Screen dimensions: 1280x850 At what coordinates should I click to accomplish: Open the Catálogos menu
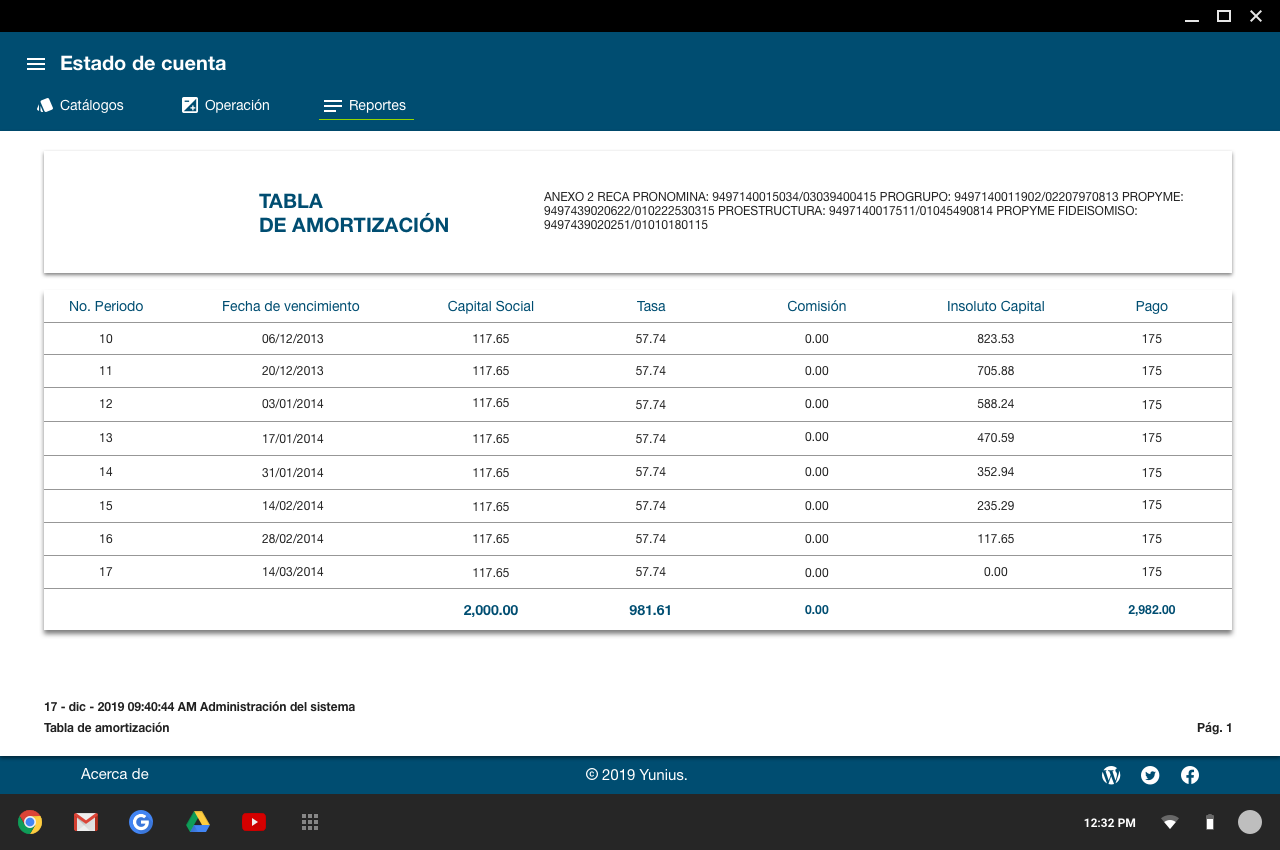80,105
